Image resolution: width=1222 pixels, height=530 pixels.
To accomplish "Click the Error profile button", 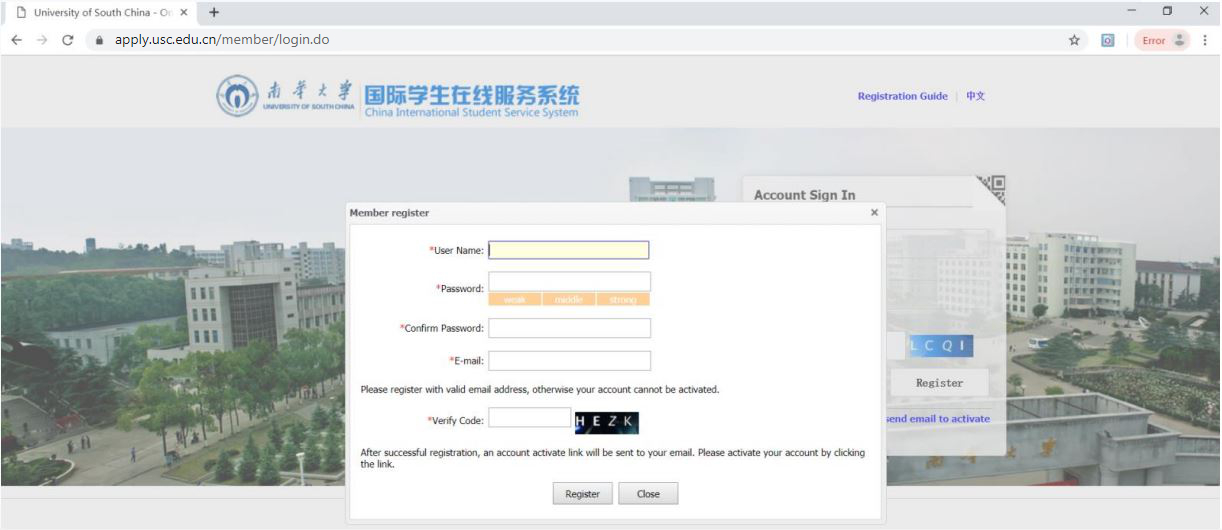I will 1163,40.
